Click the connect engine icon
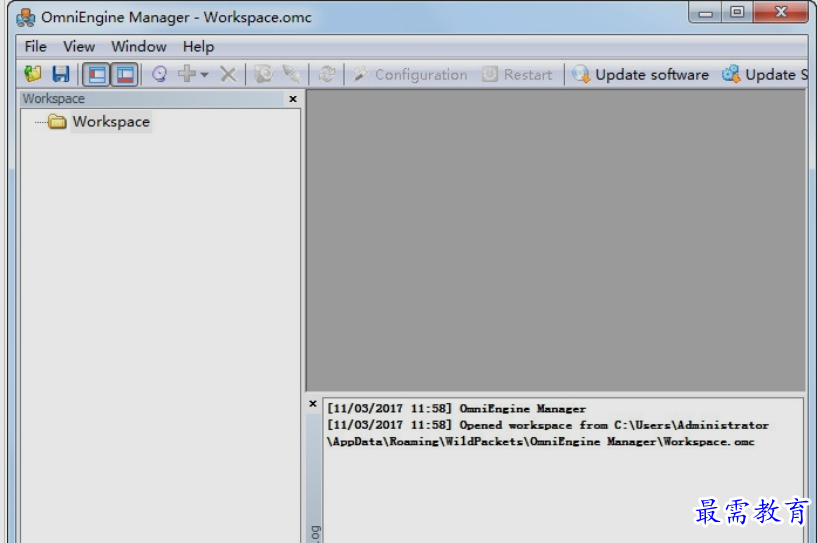The height and width of the screenshot is (543, 817). (x=263, y=74)
